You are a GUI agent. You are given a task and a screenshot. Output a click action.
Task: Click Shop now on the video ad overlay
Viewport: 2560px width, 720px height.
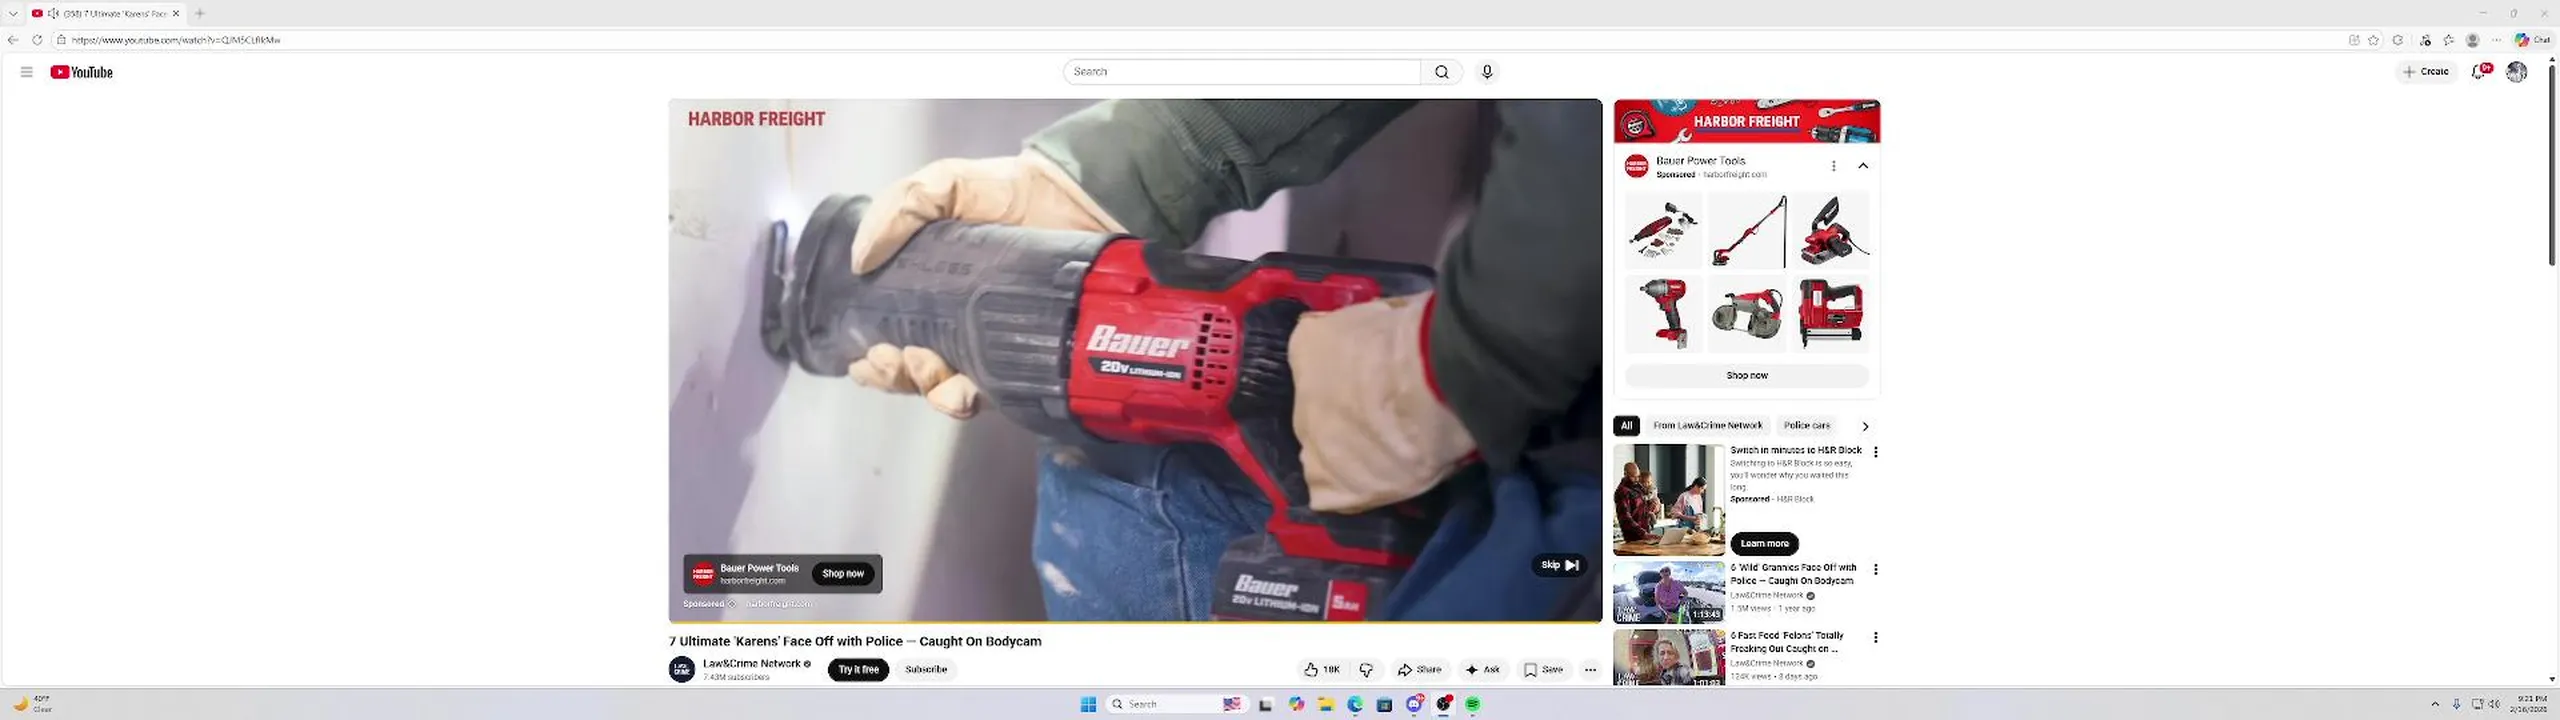coord(843,574)
